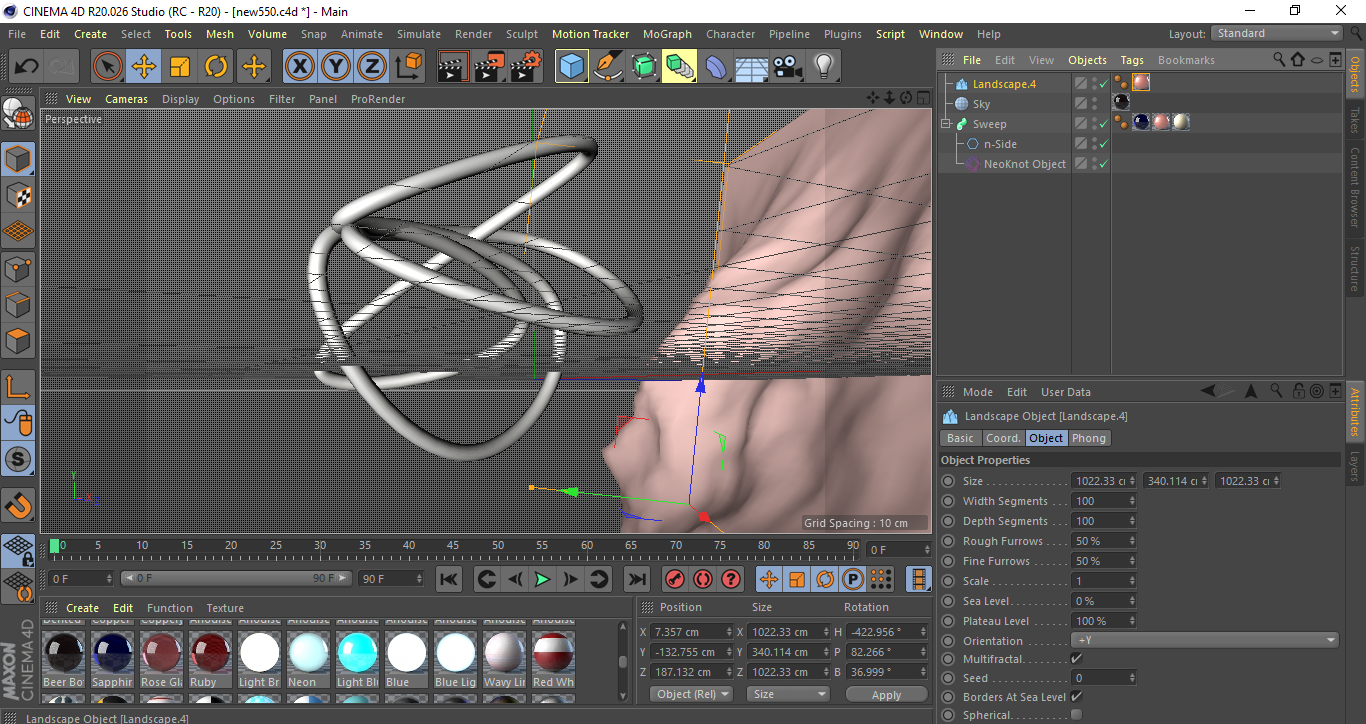
Task: Add a Light object
Action: tap(824, 67)
